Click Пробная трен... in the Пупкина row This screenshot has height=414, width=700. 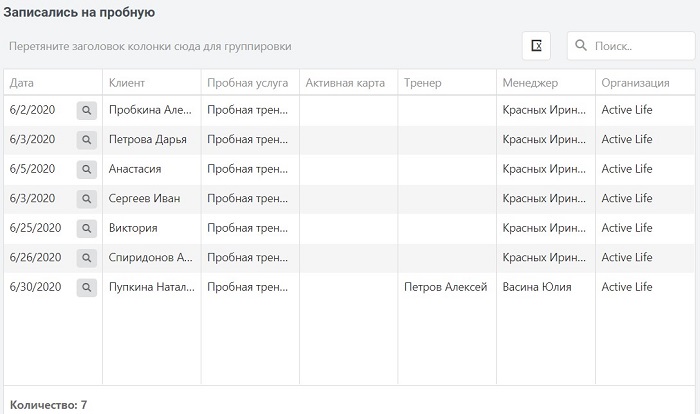click(x=247, y=287)
